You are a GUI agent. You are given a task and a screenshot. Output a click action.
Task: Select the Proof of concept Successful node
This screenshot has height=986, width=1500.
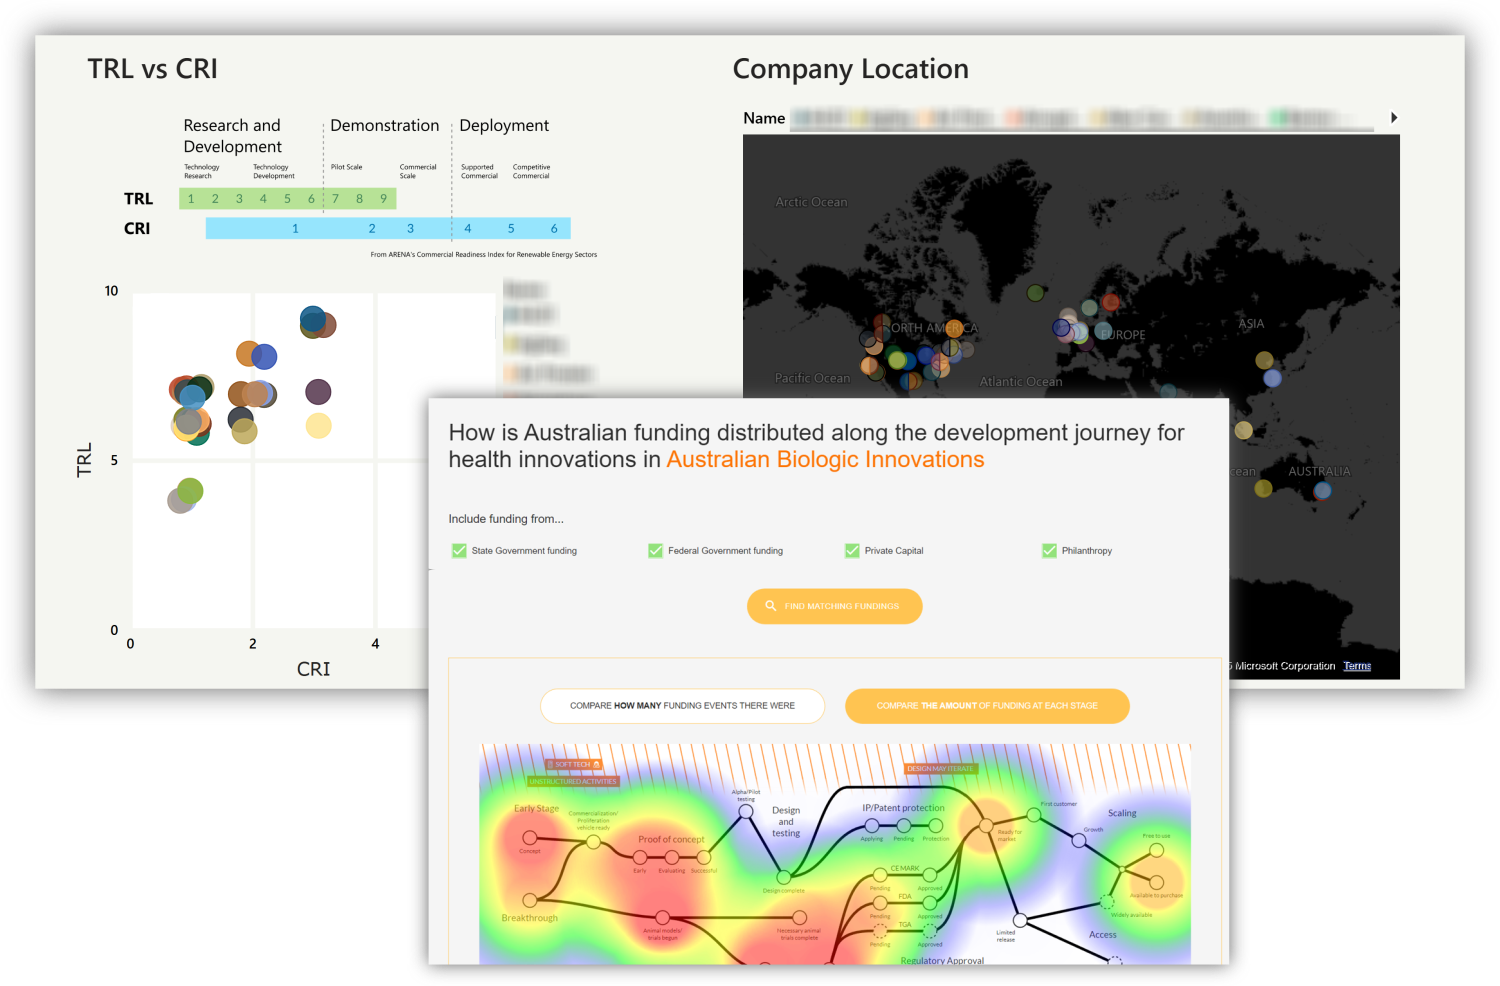704,857
